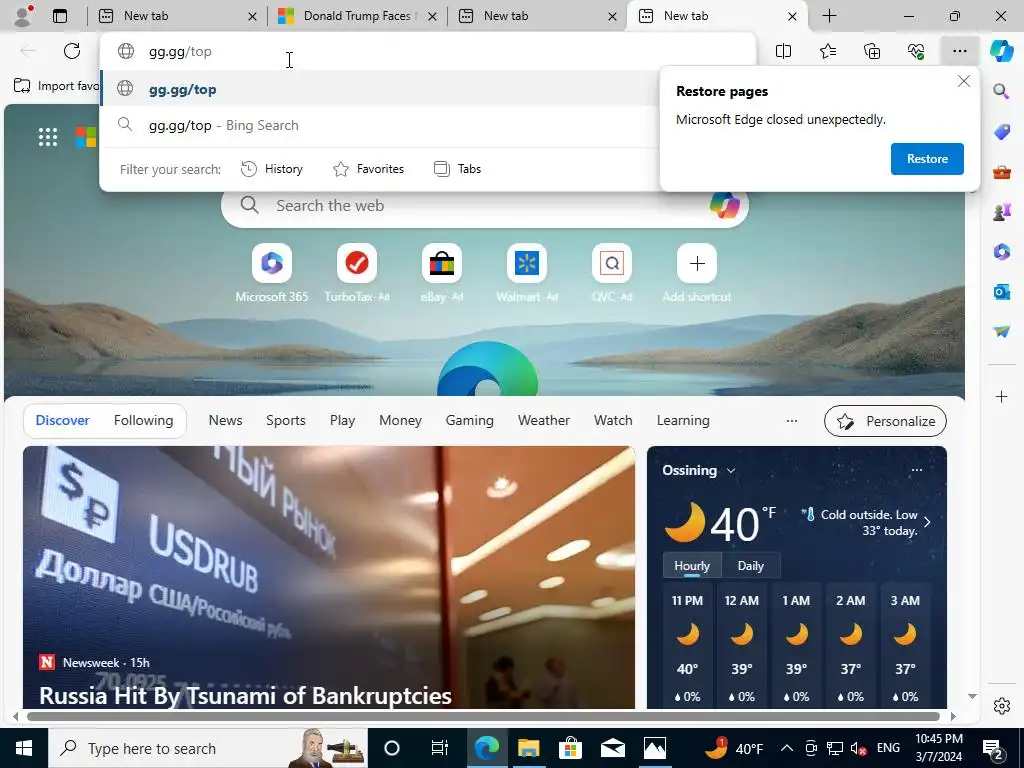The image size is (1024, 768).
Task: Close the Donald Trump Faces tab
Action: tap(432, 16)
